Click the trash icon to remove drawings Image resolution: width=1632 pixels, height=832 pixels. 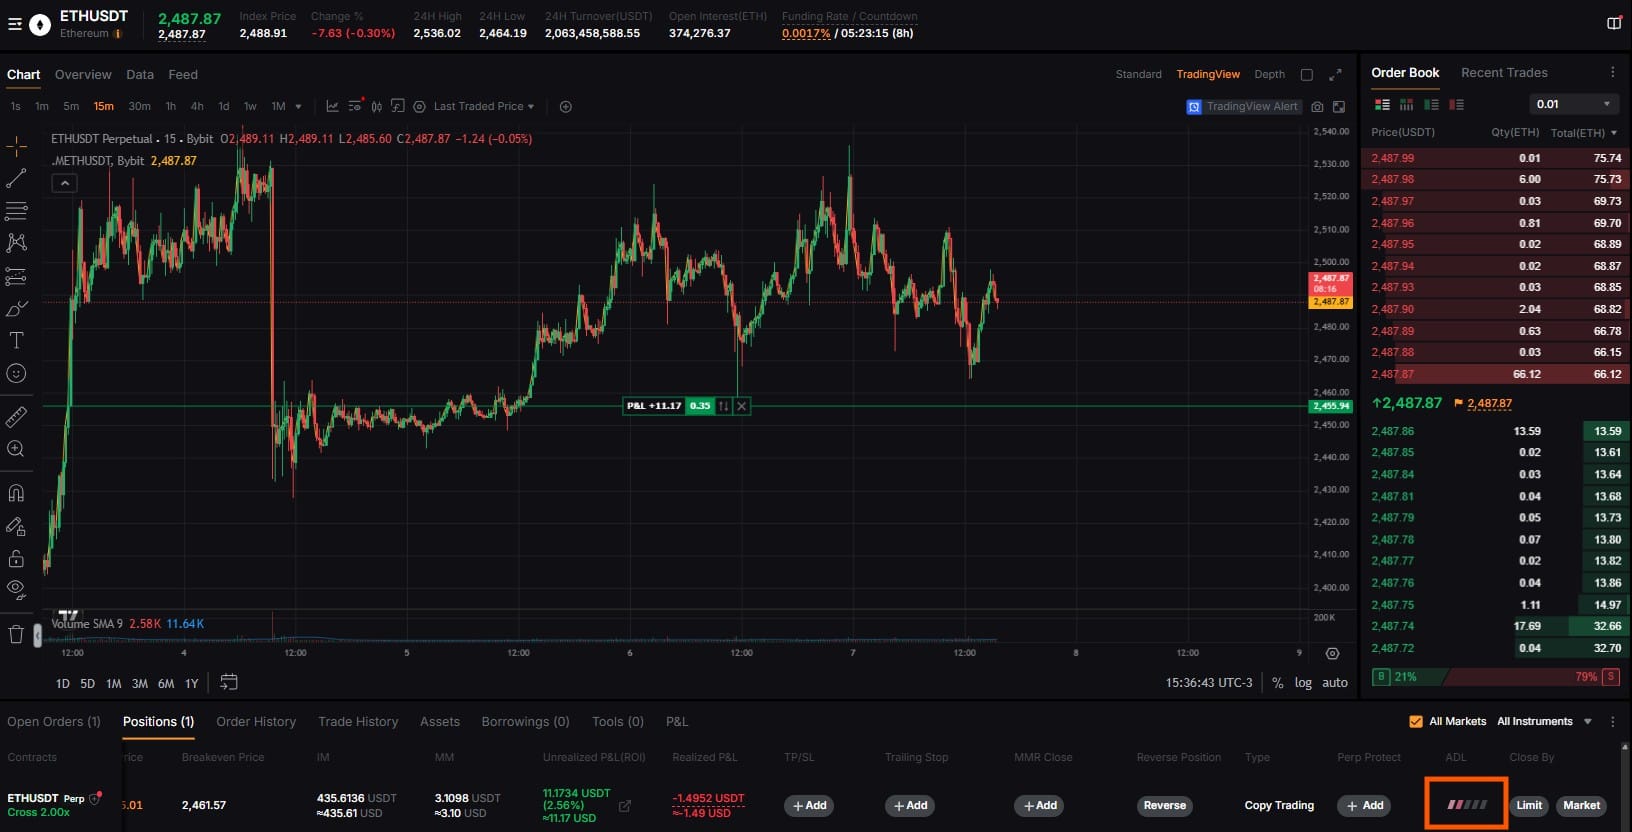pos(16,634)
